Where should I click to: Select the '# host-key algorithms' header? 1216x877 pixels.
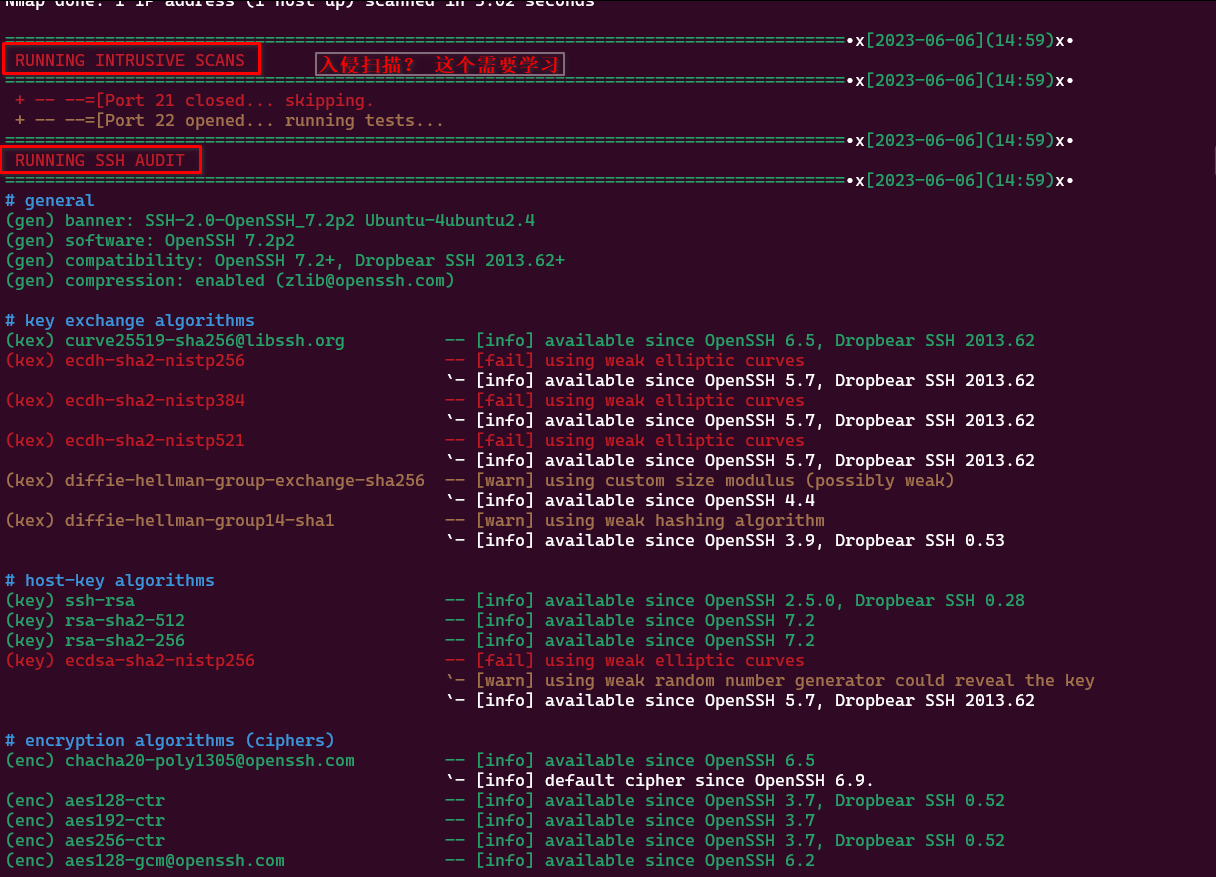coord(109,580)
